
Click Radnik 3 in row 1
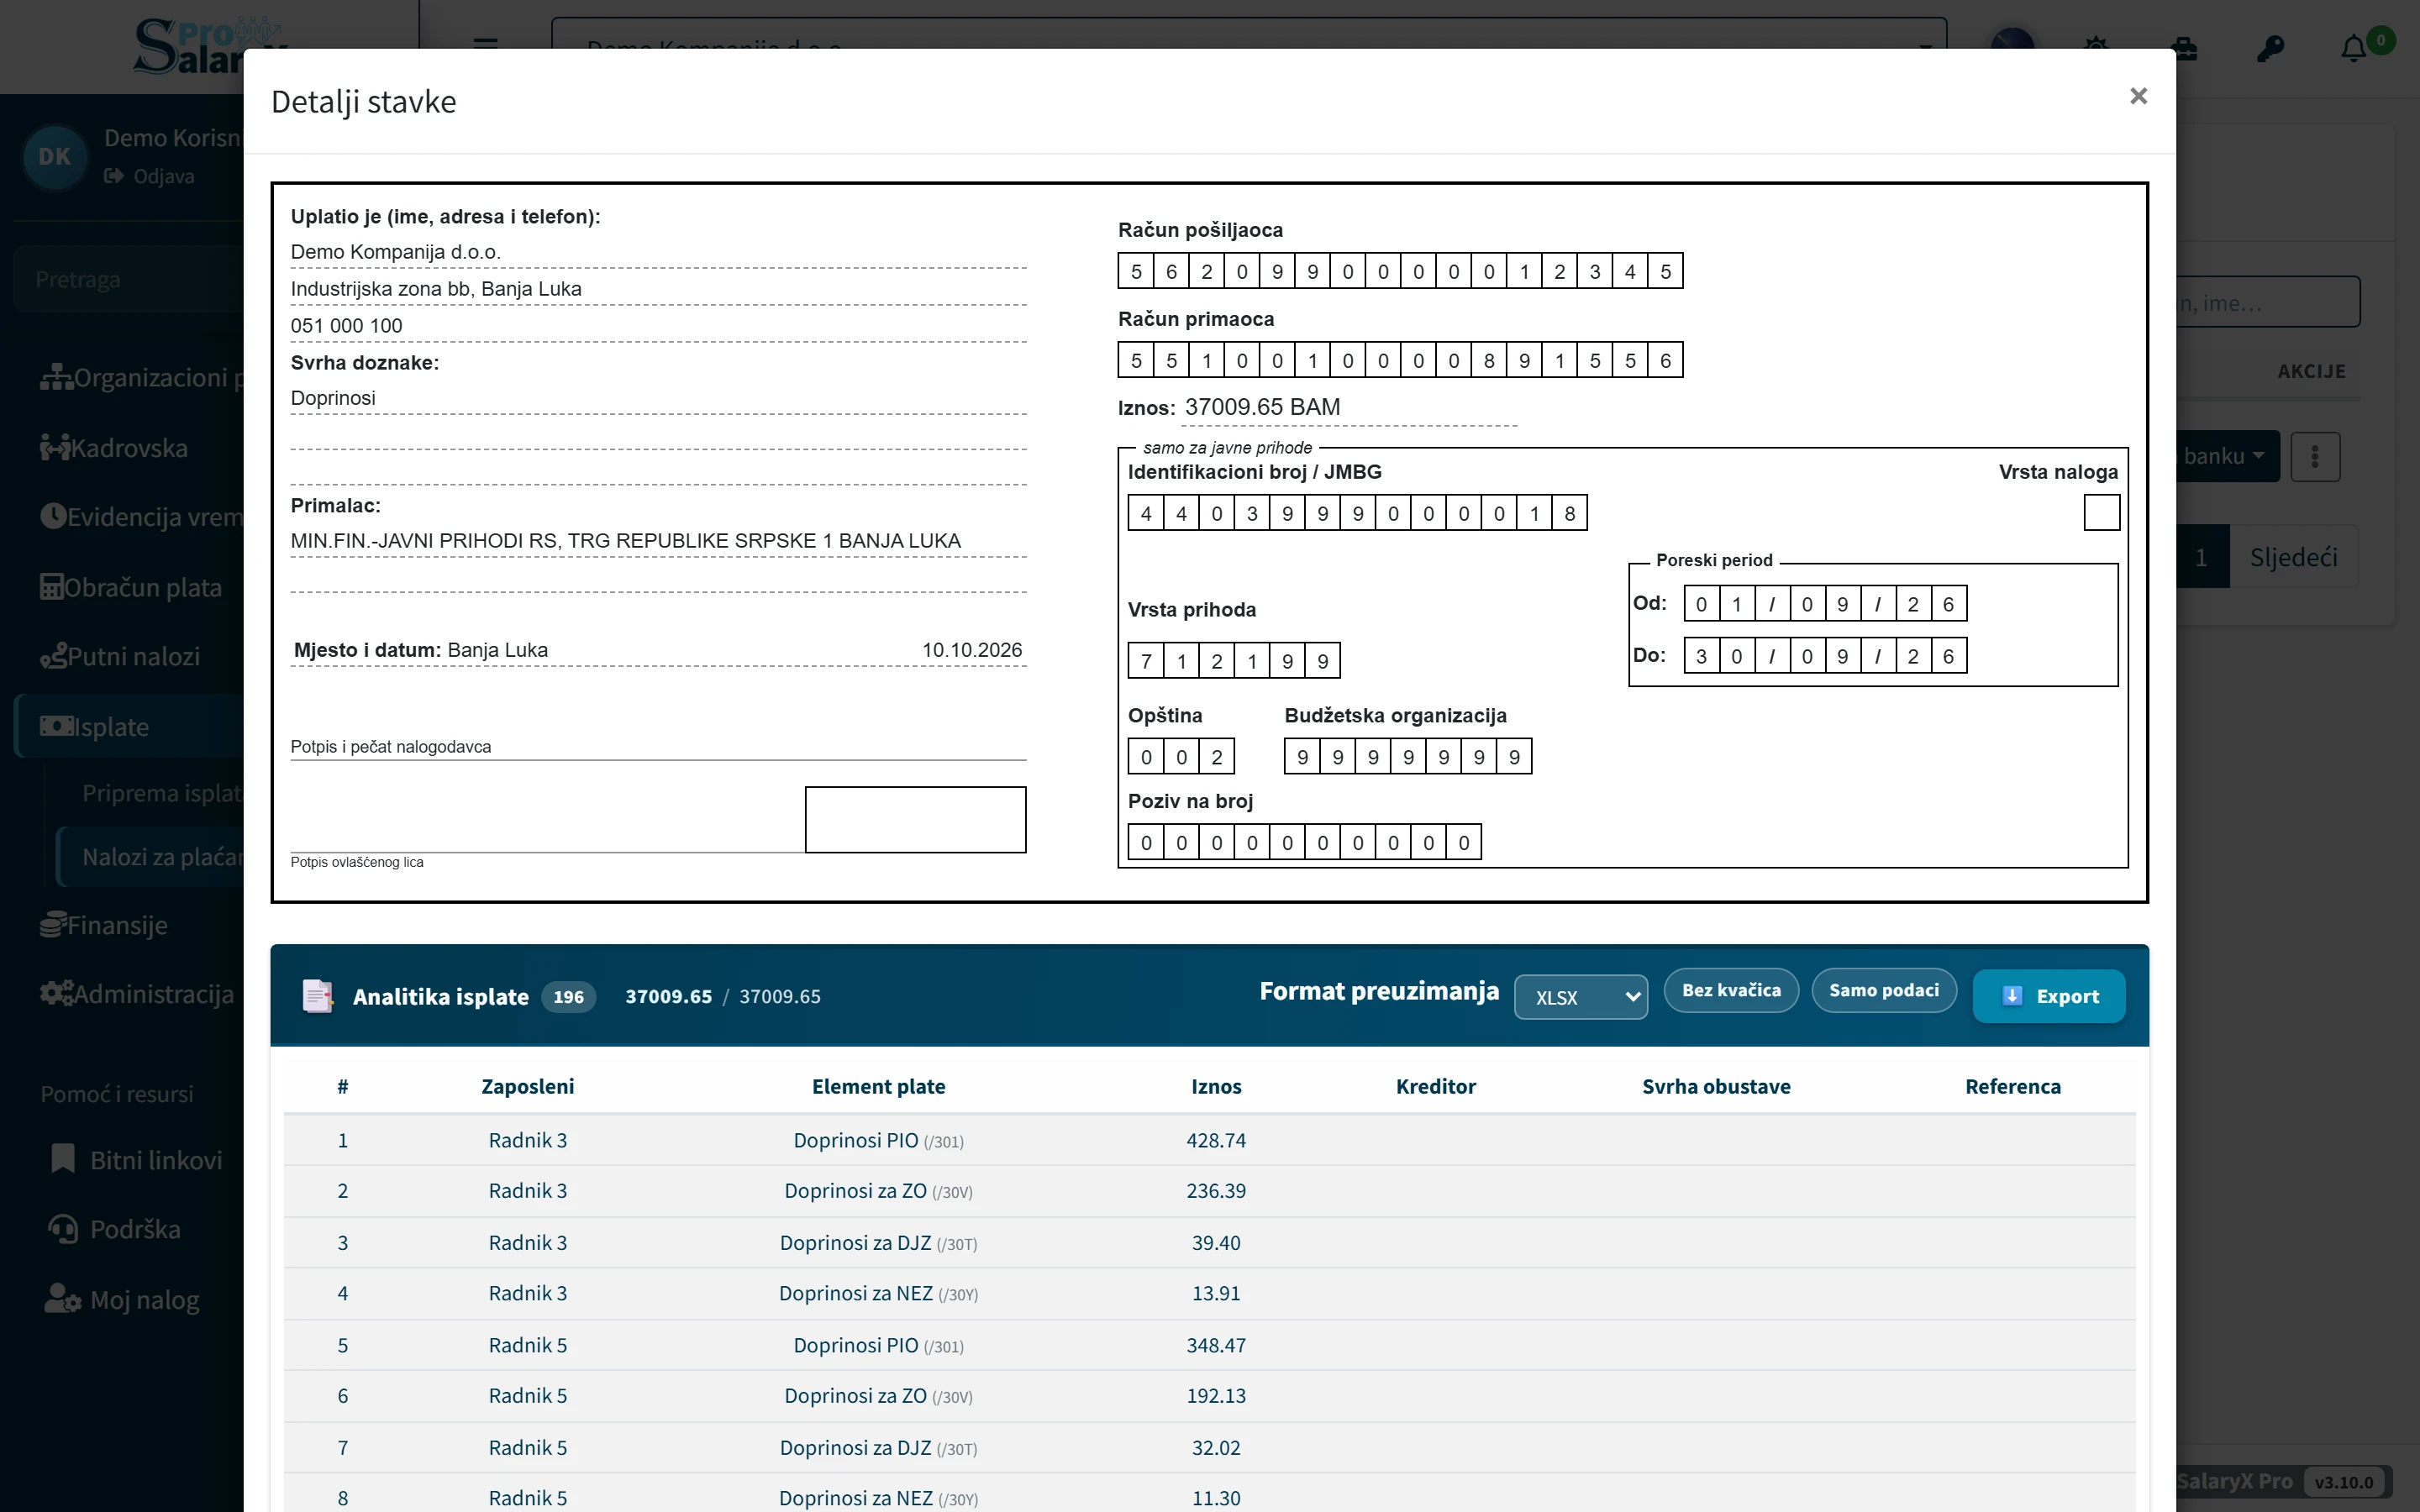527,1141
